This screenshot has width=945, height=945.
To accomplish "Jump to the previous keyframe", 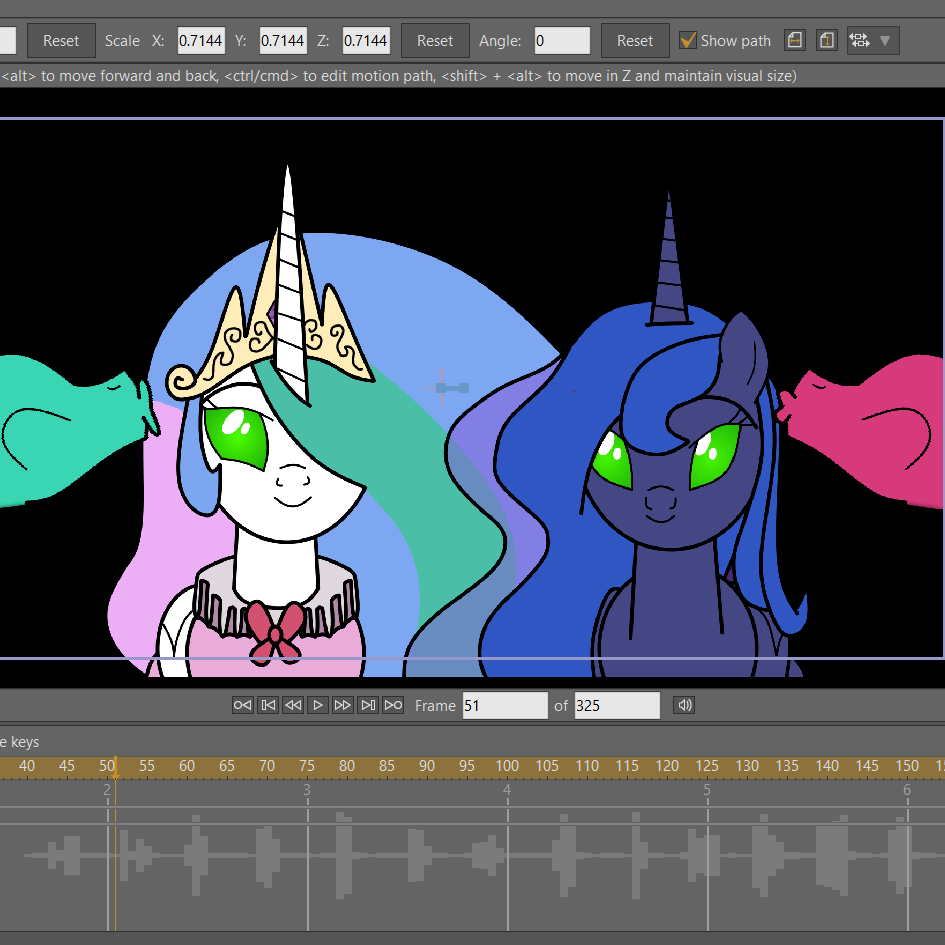I will click(268, 705).
